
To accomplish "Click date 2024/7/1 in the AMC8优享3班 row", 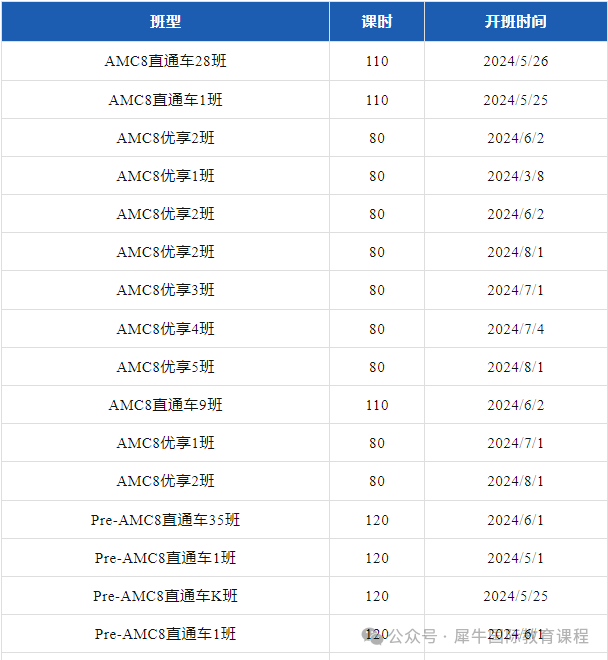I will (x=516, y=290).
